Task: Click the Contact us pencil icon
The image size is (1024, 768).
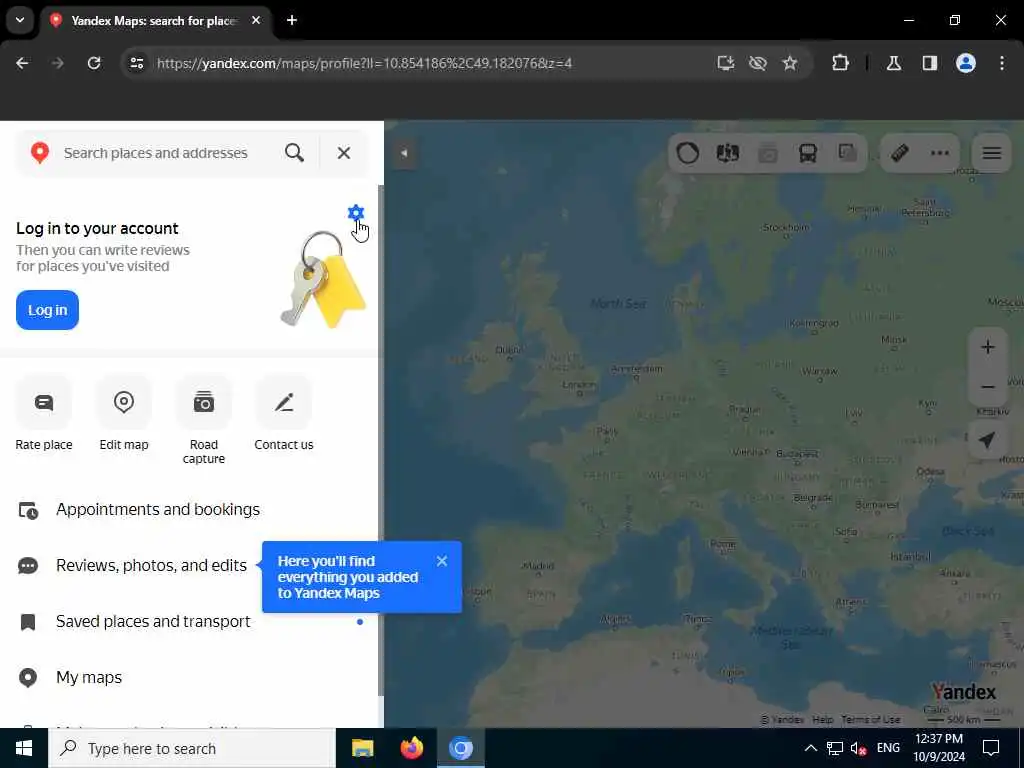Action: pyautogui.click(x=283, y=402)
